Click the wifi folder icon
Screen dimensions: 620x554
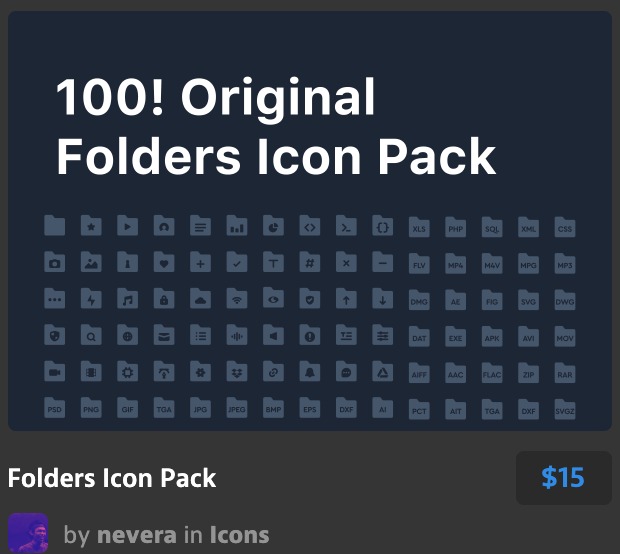coord(237,298)
